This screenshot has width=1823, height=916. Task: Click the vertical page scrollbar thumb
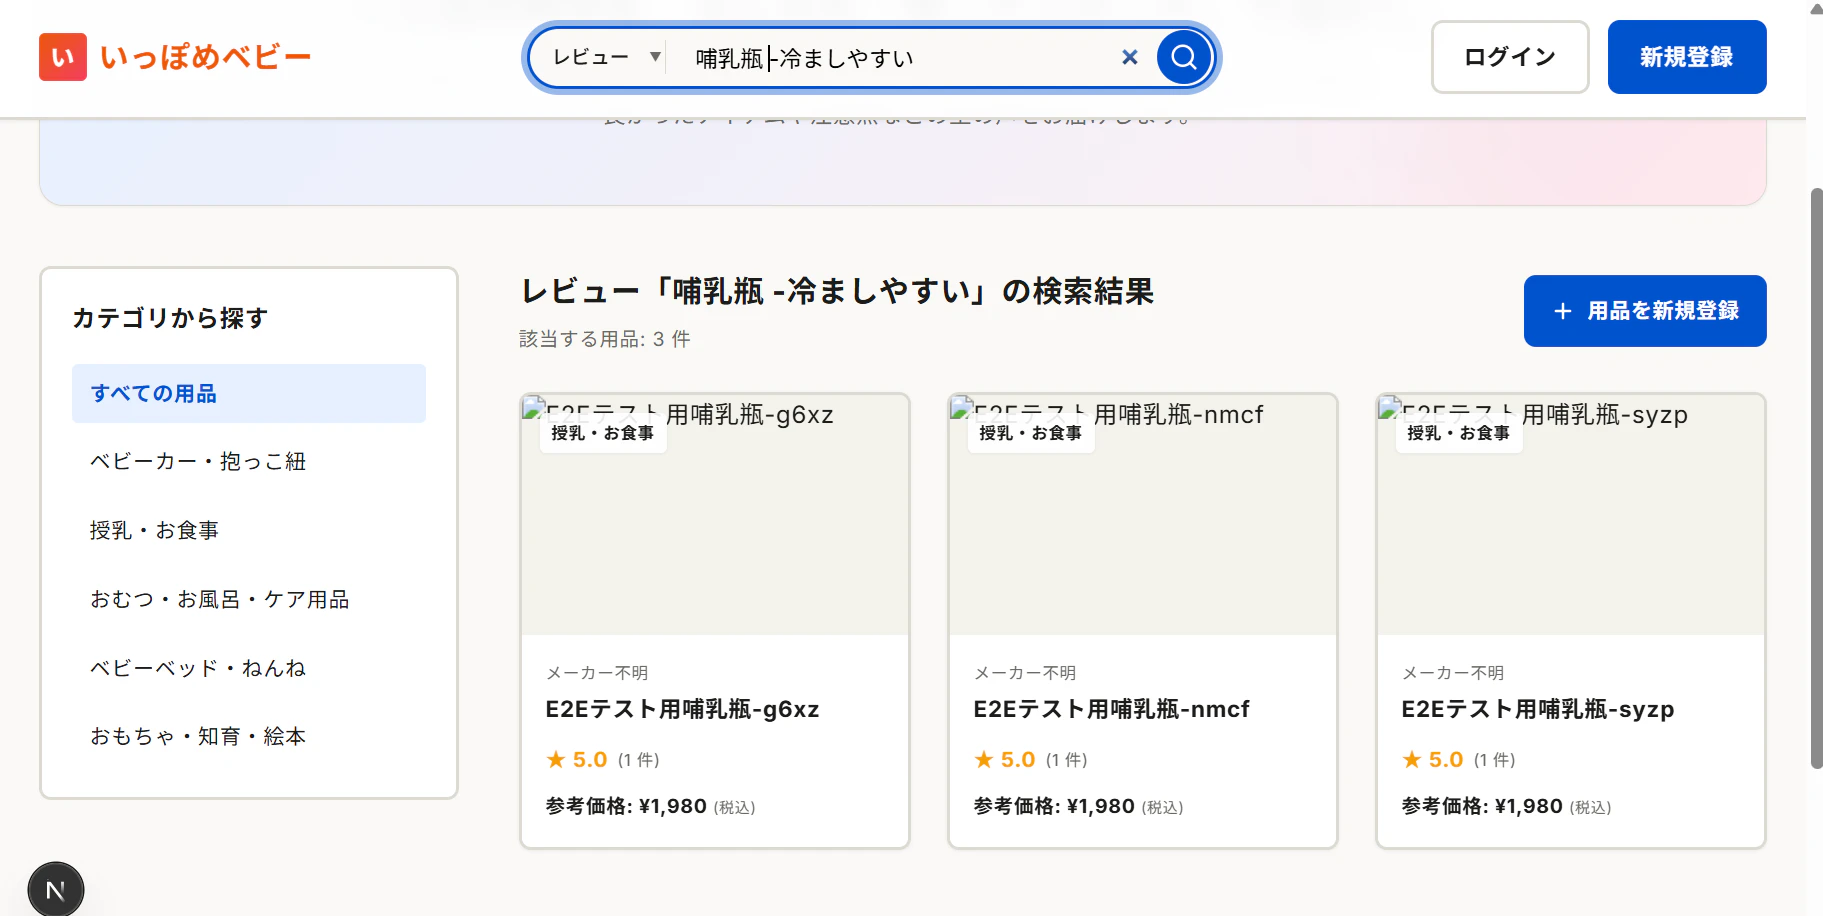1816,478
